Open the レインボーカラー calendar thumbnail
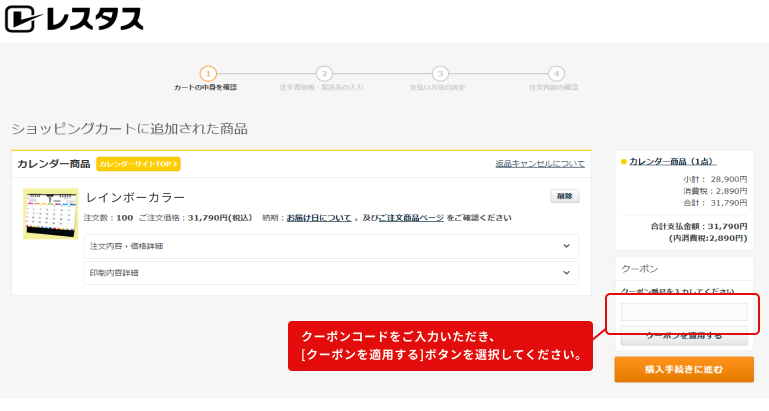 click(x=51, y=214)
